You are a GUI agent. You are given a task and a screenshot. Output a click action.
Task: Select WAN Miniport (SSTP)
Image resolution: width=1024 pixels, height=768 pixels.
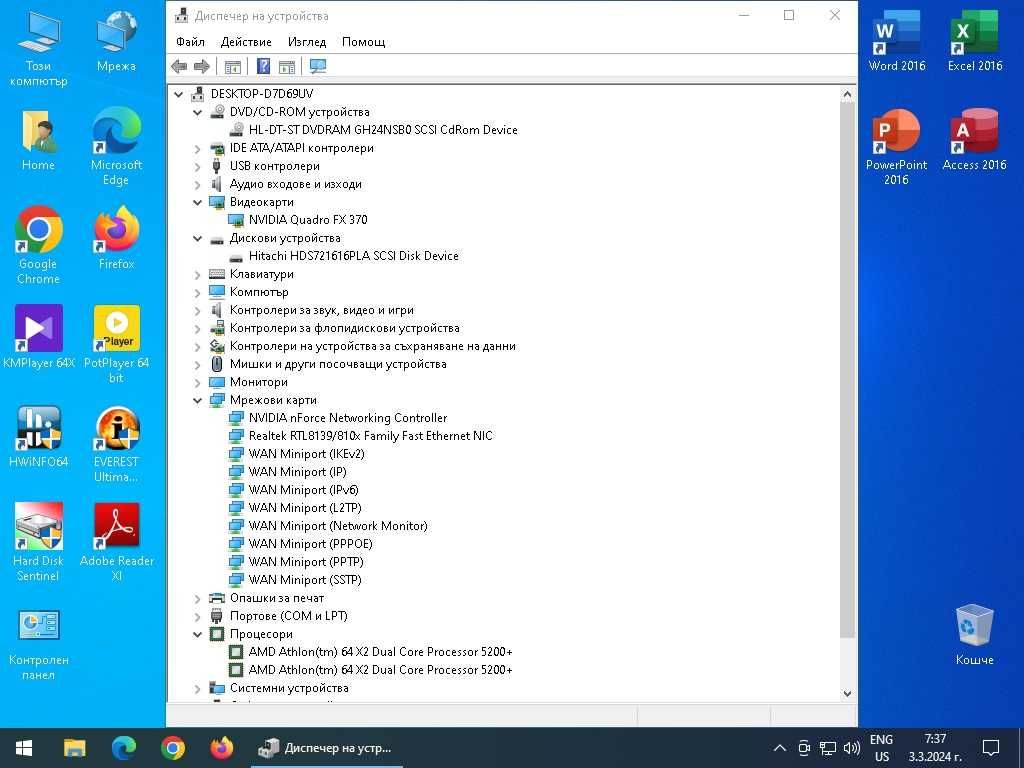point(304,580)
